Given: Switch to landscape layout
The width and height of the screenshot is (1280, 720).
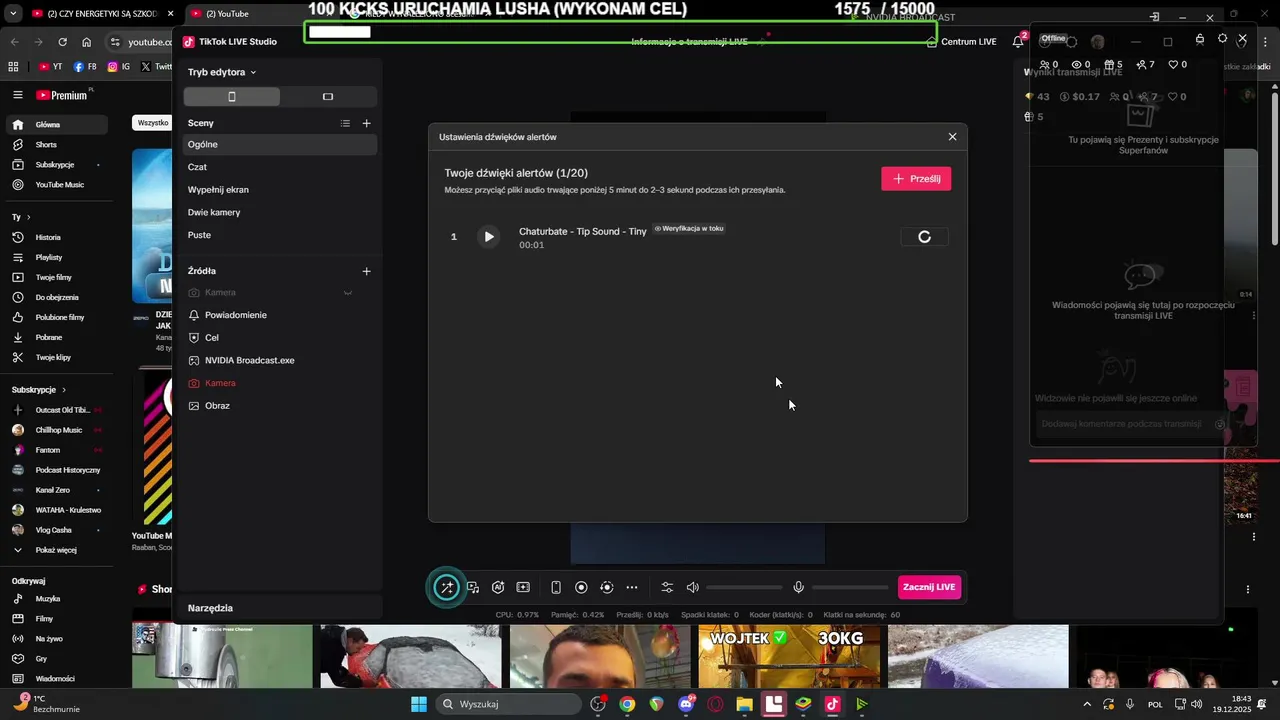Looking at the screenshot, I should pyautogui.click(x=328, y=96).
